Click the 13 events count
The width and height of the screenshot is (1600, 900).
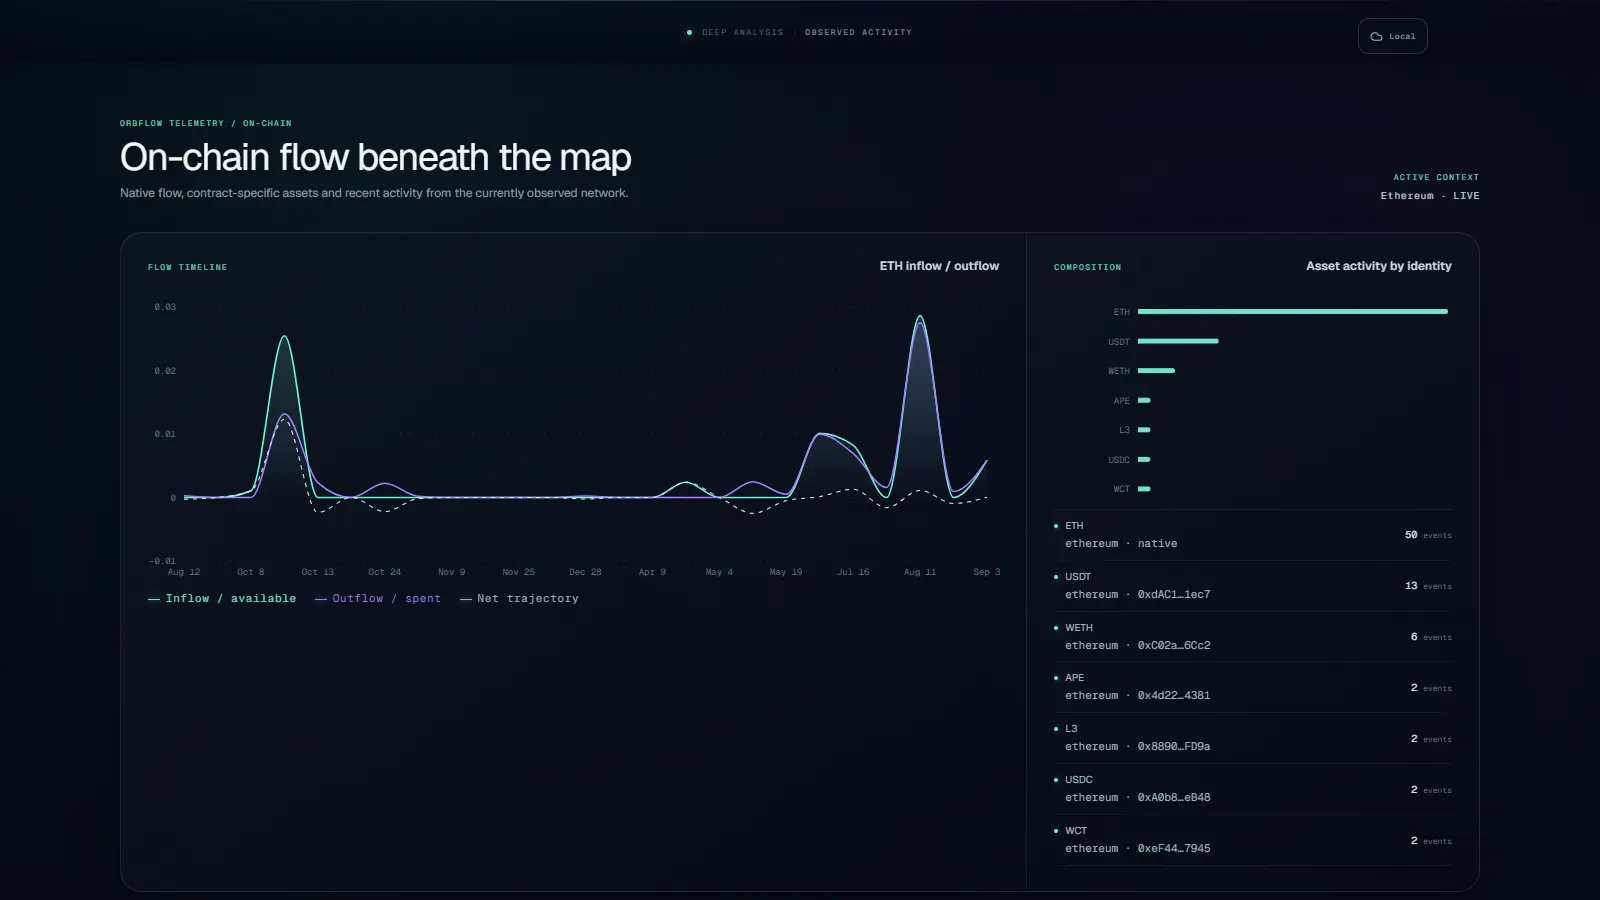(1428, 586)
